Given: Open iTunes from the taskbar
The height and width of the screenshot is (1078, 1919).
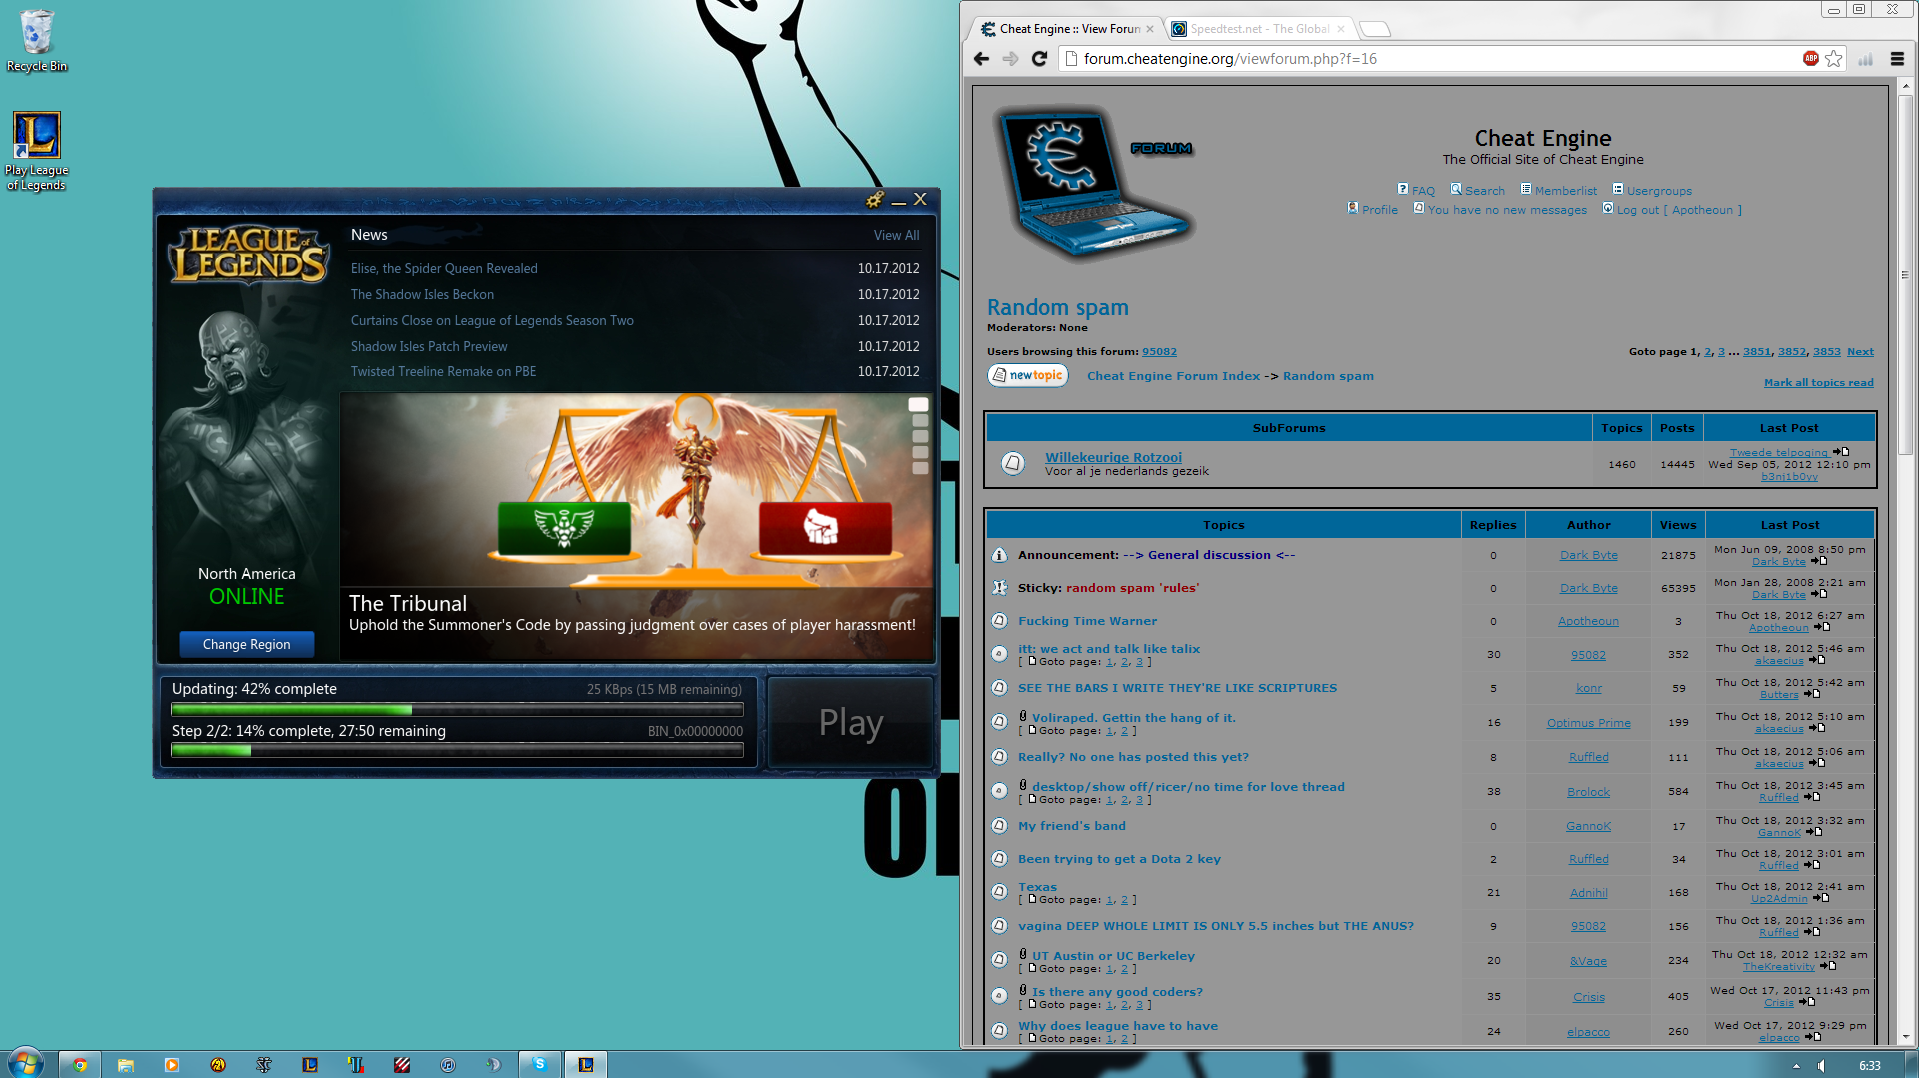Looking at the screenshot, I should (448, 1065).
